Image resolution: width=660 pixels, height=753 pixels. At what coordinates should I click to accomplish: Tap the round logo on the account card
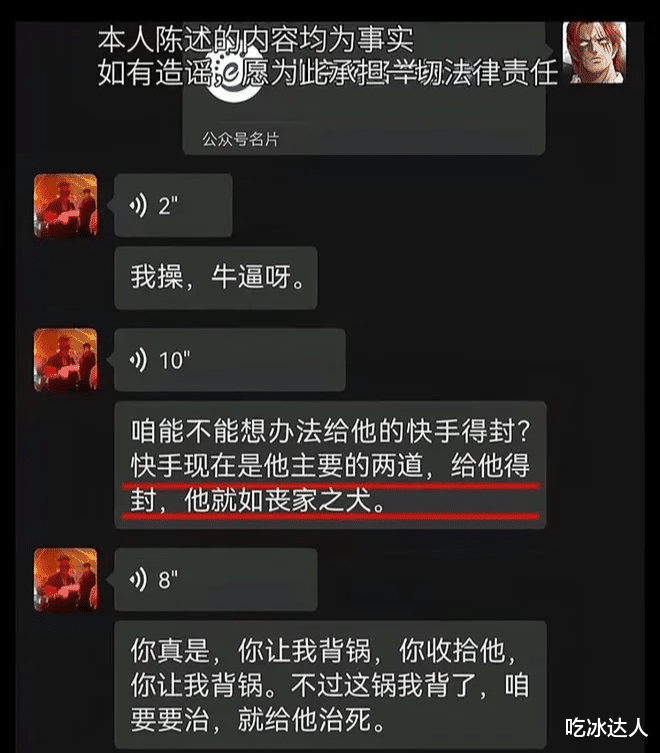(x=234, y=77)
